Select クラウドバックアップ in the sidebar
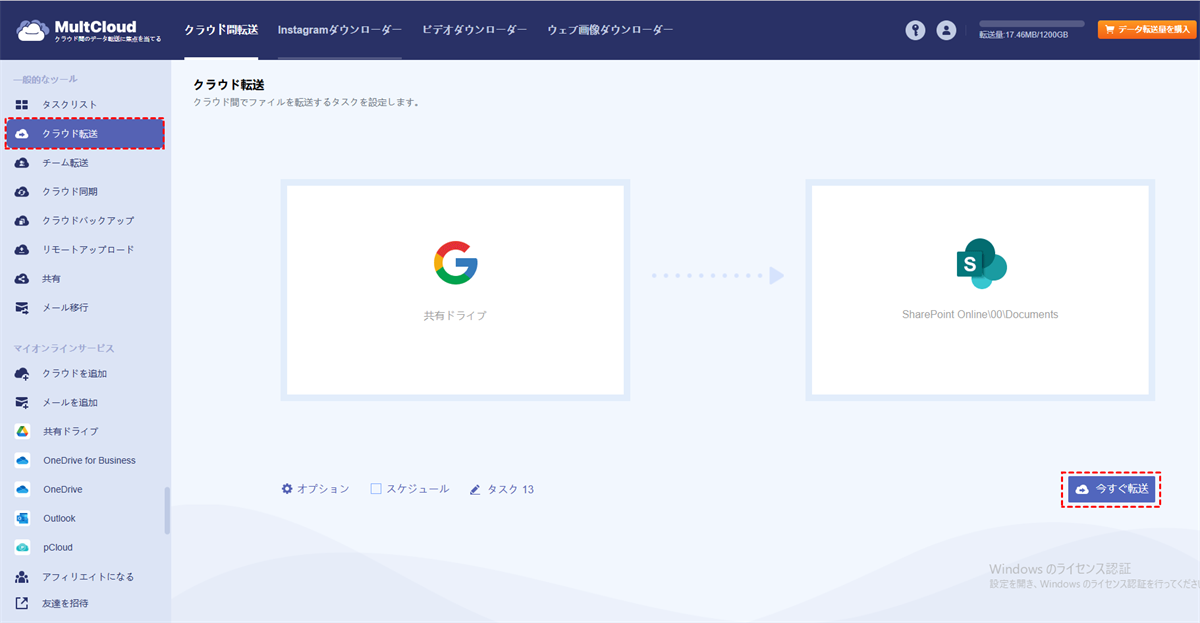The width and height of the screenshot is (1200, 623). click(88, 221)
